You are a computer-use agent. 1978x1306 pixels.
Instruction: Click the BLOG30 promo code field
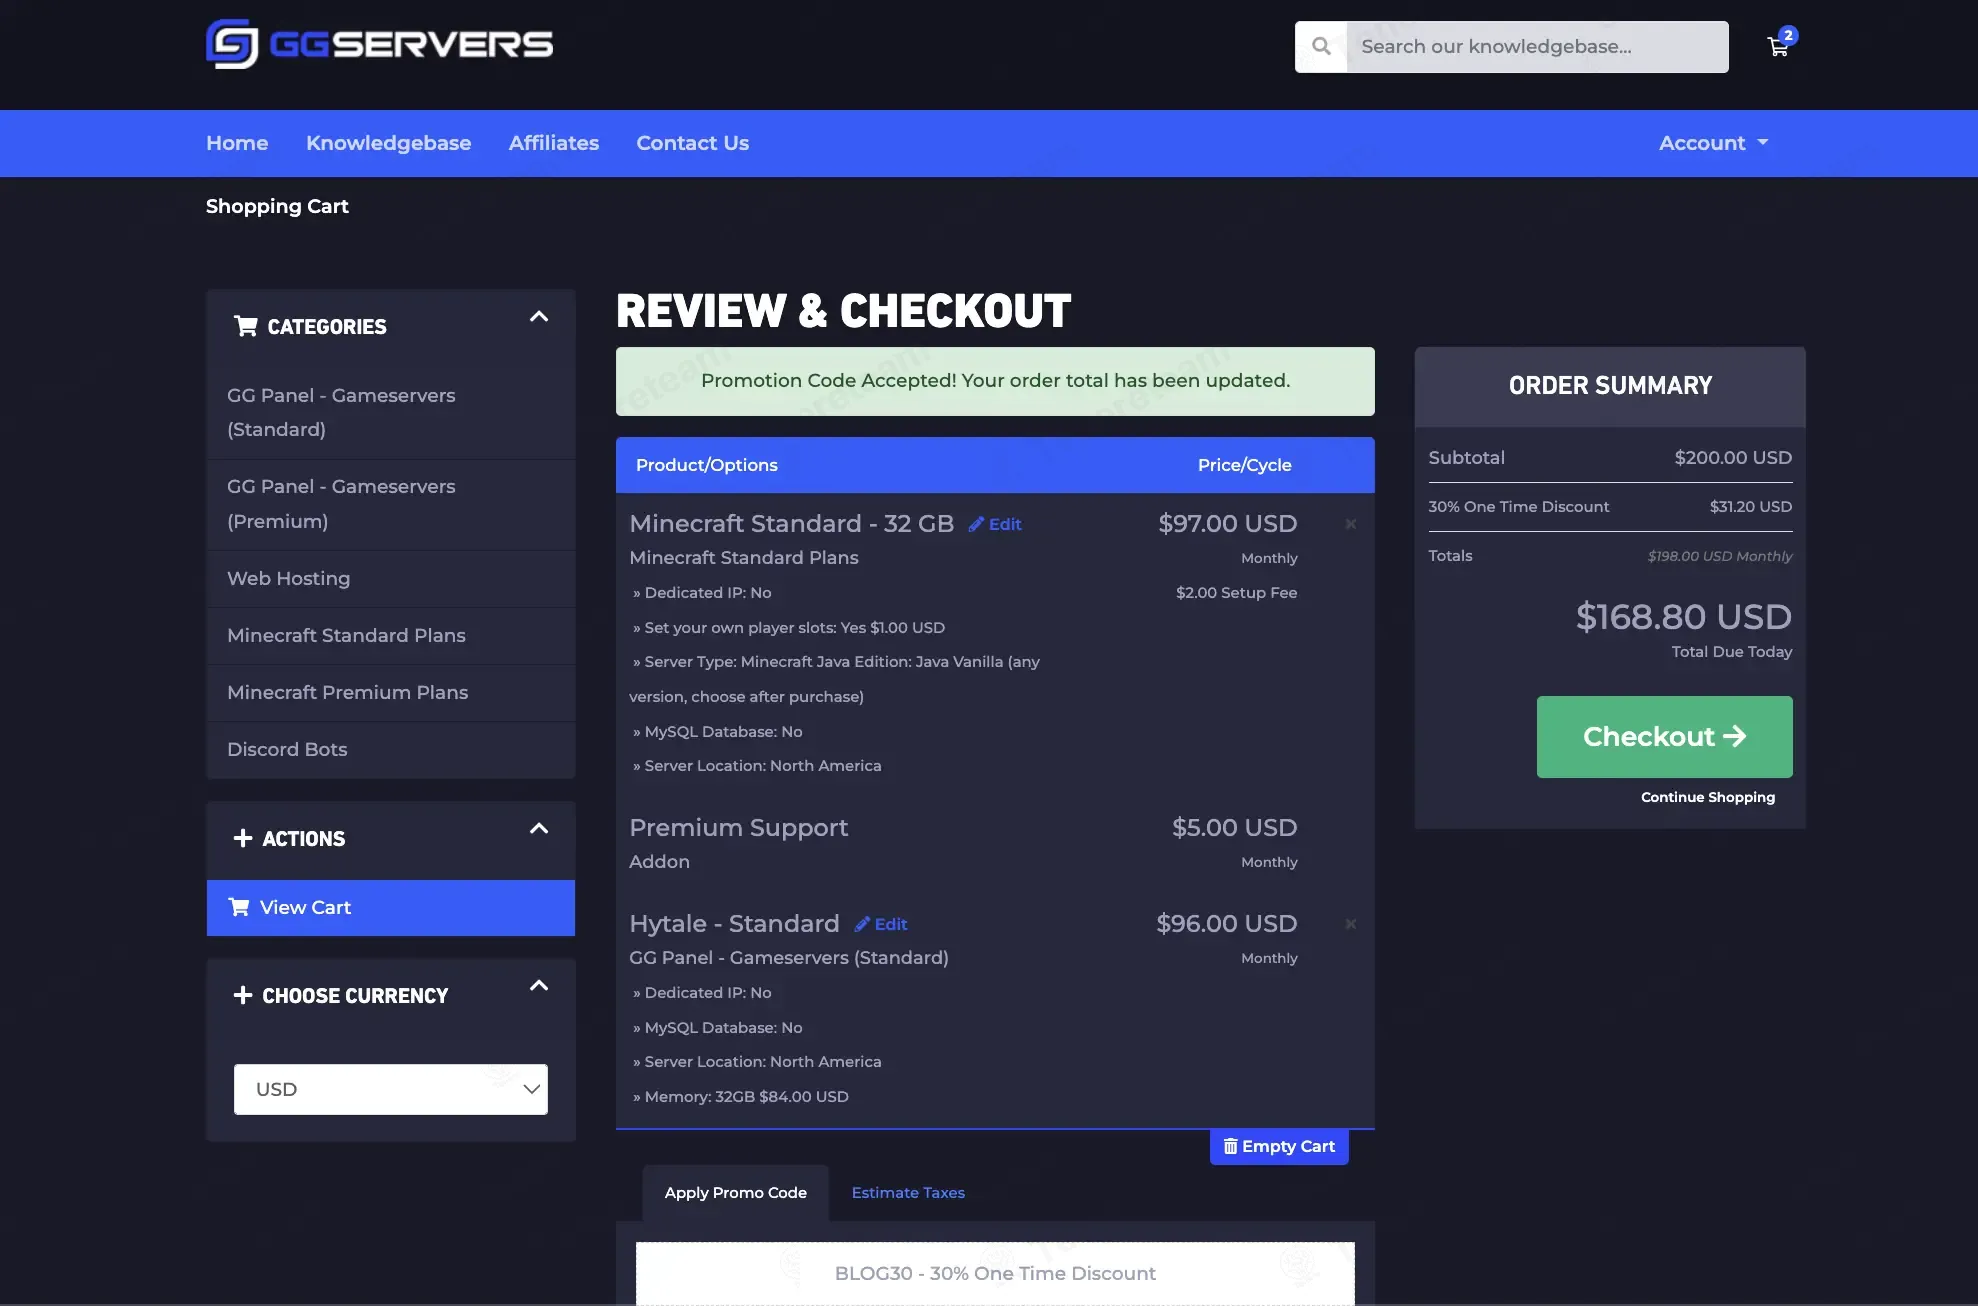(x=995, y=1273)
